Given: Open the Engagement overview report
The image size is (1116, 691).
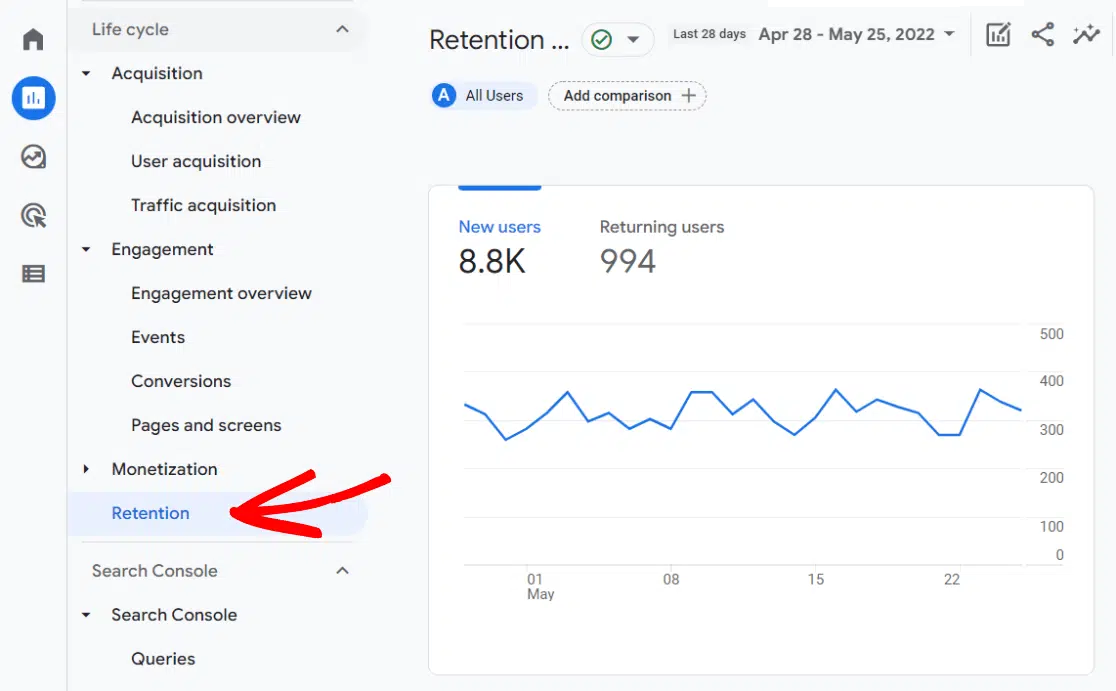Looking at the screenshot, I should (221, 293).
